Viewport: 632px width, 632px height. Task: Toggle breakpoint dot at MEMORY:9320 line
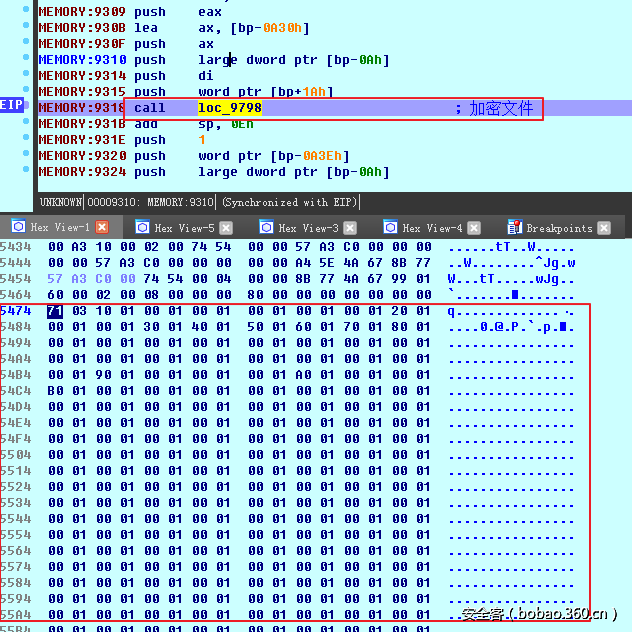click(27, 156)
